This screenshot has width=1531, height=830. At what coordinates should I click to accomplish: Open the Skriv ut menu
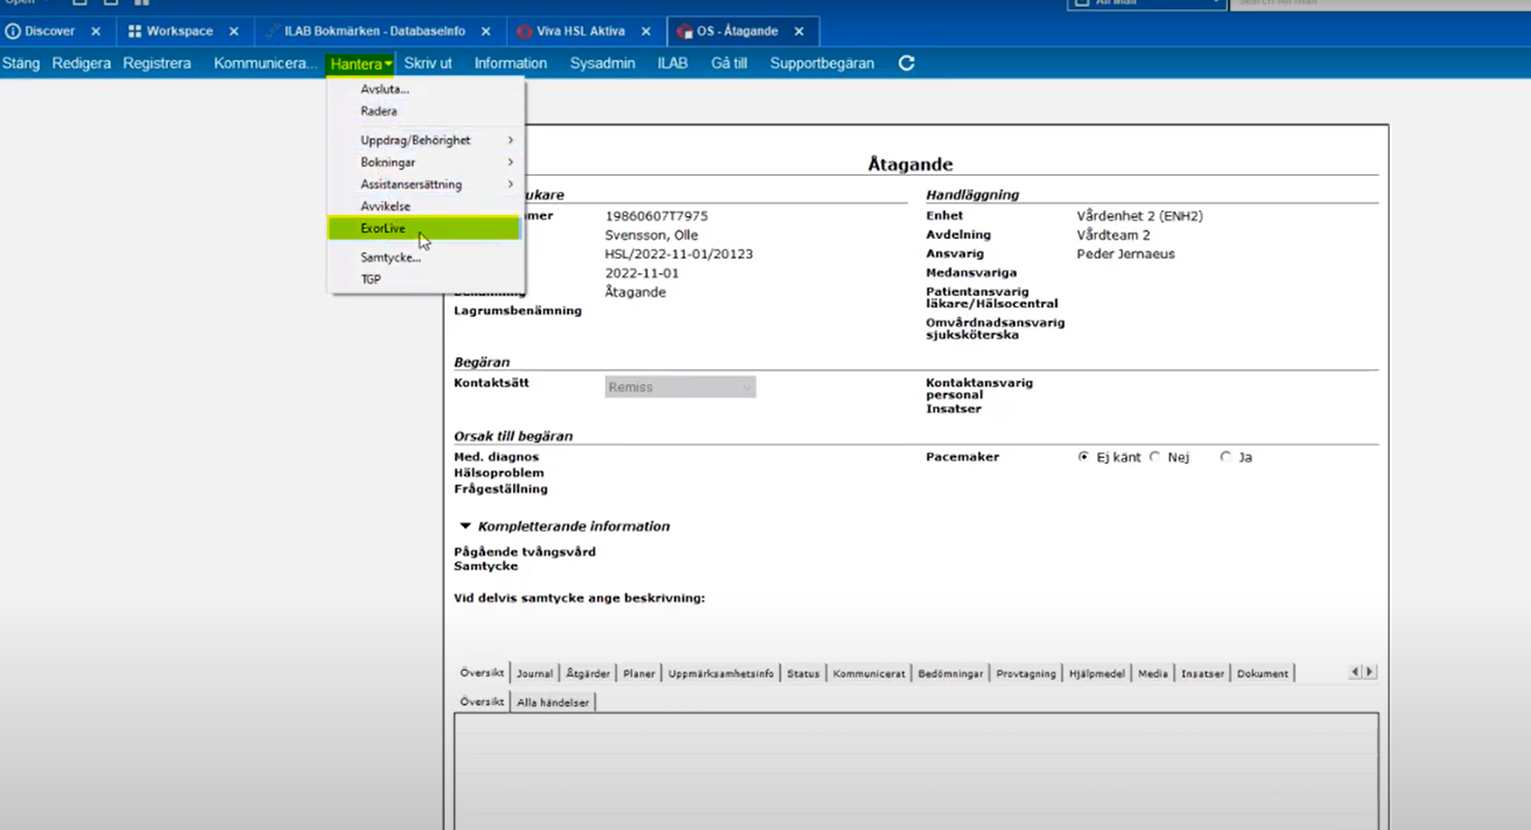[428, 63]
